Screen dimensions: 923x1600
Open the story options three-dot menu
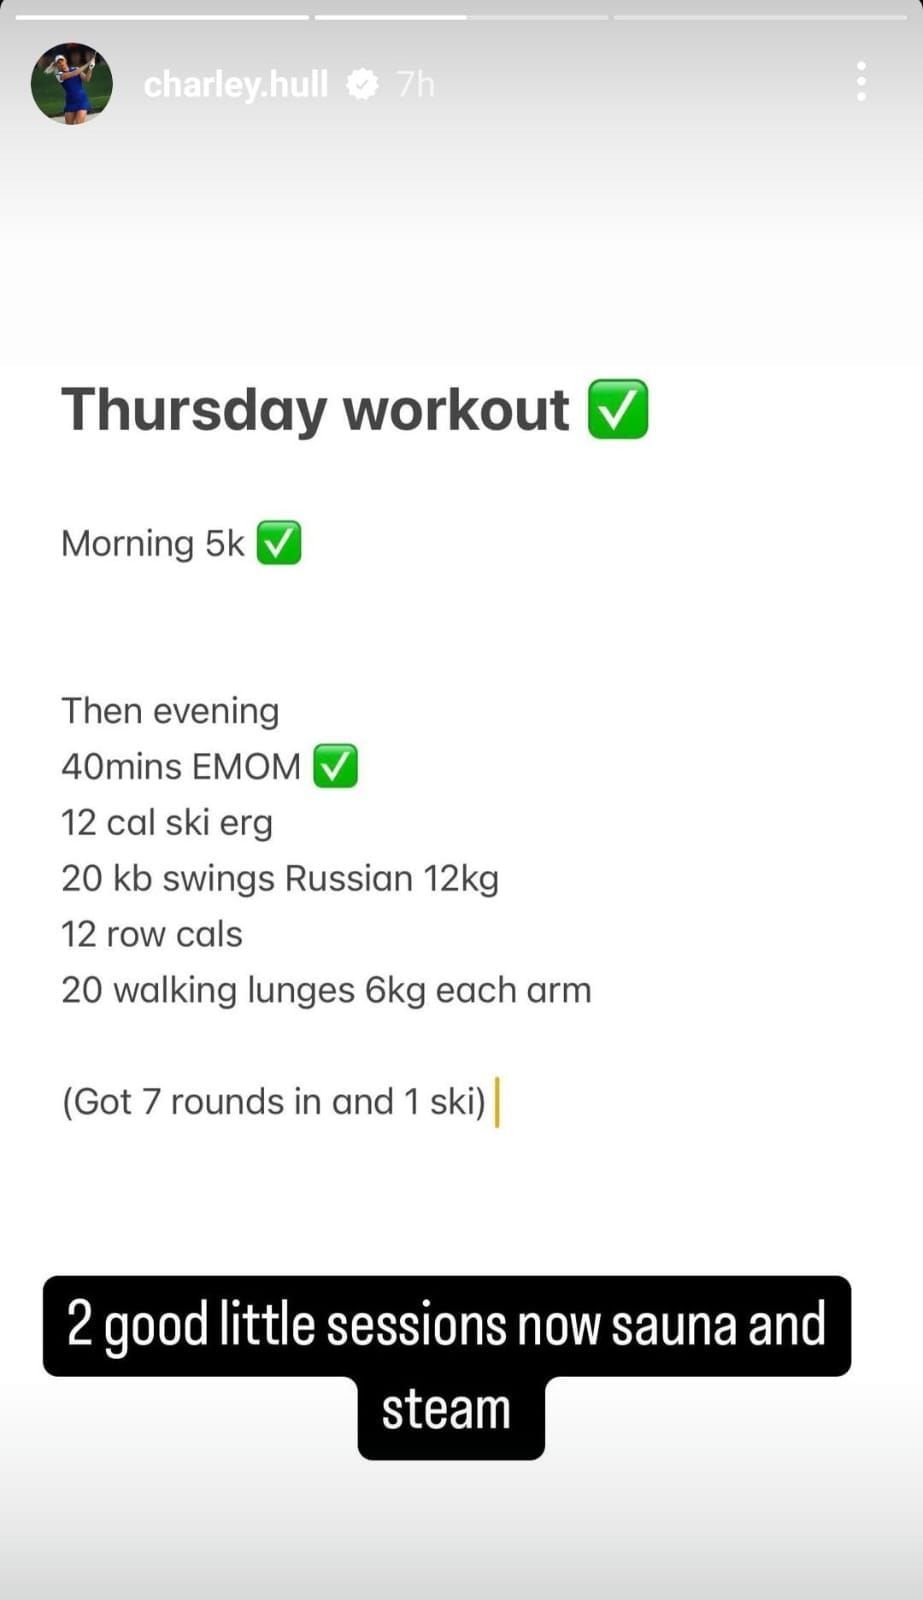coord(860,83)
